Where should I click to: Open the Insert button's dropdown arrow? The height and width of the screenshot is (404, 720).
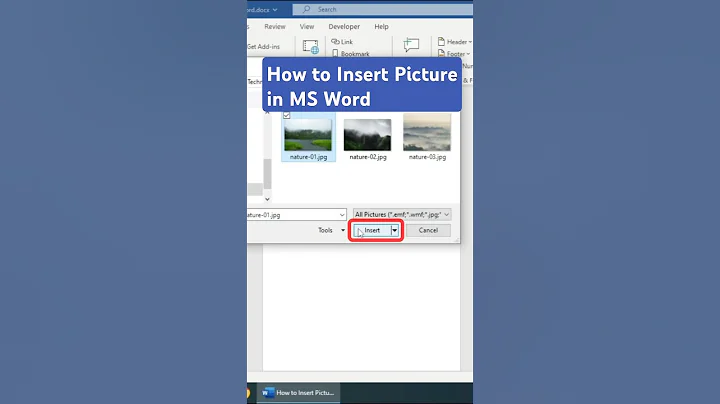coord(394,230)
